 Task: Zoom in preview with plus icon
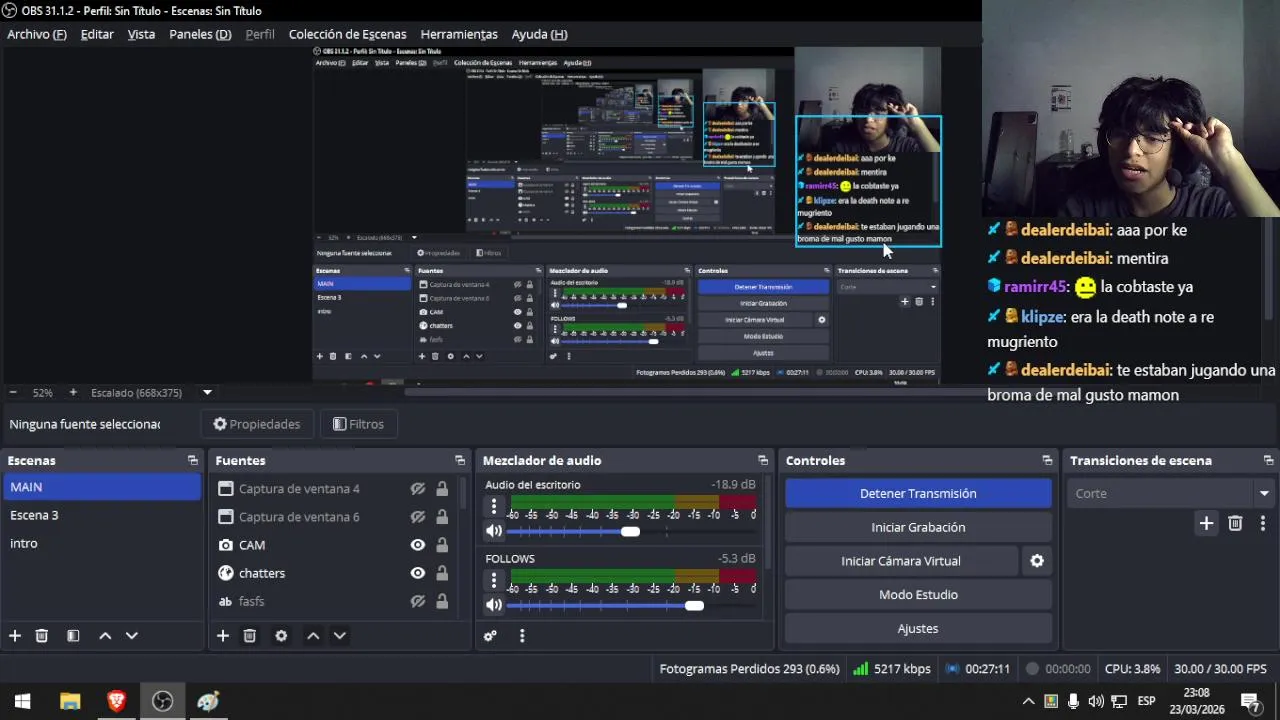[72, 393]
